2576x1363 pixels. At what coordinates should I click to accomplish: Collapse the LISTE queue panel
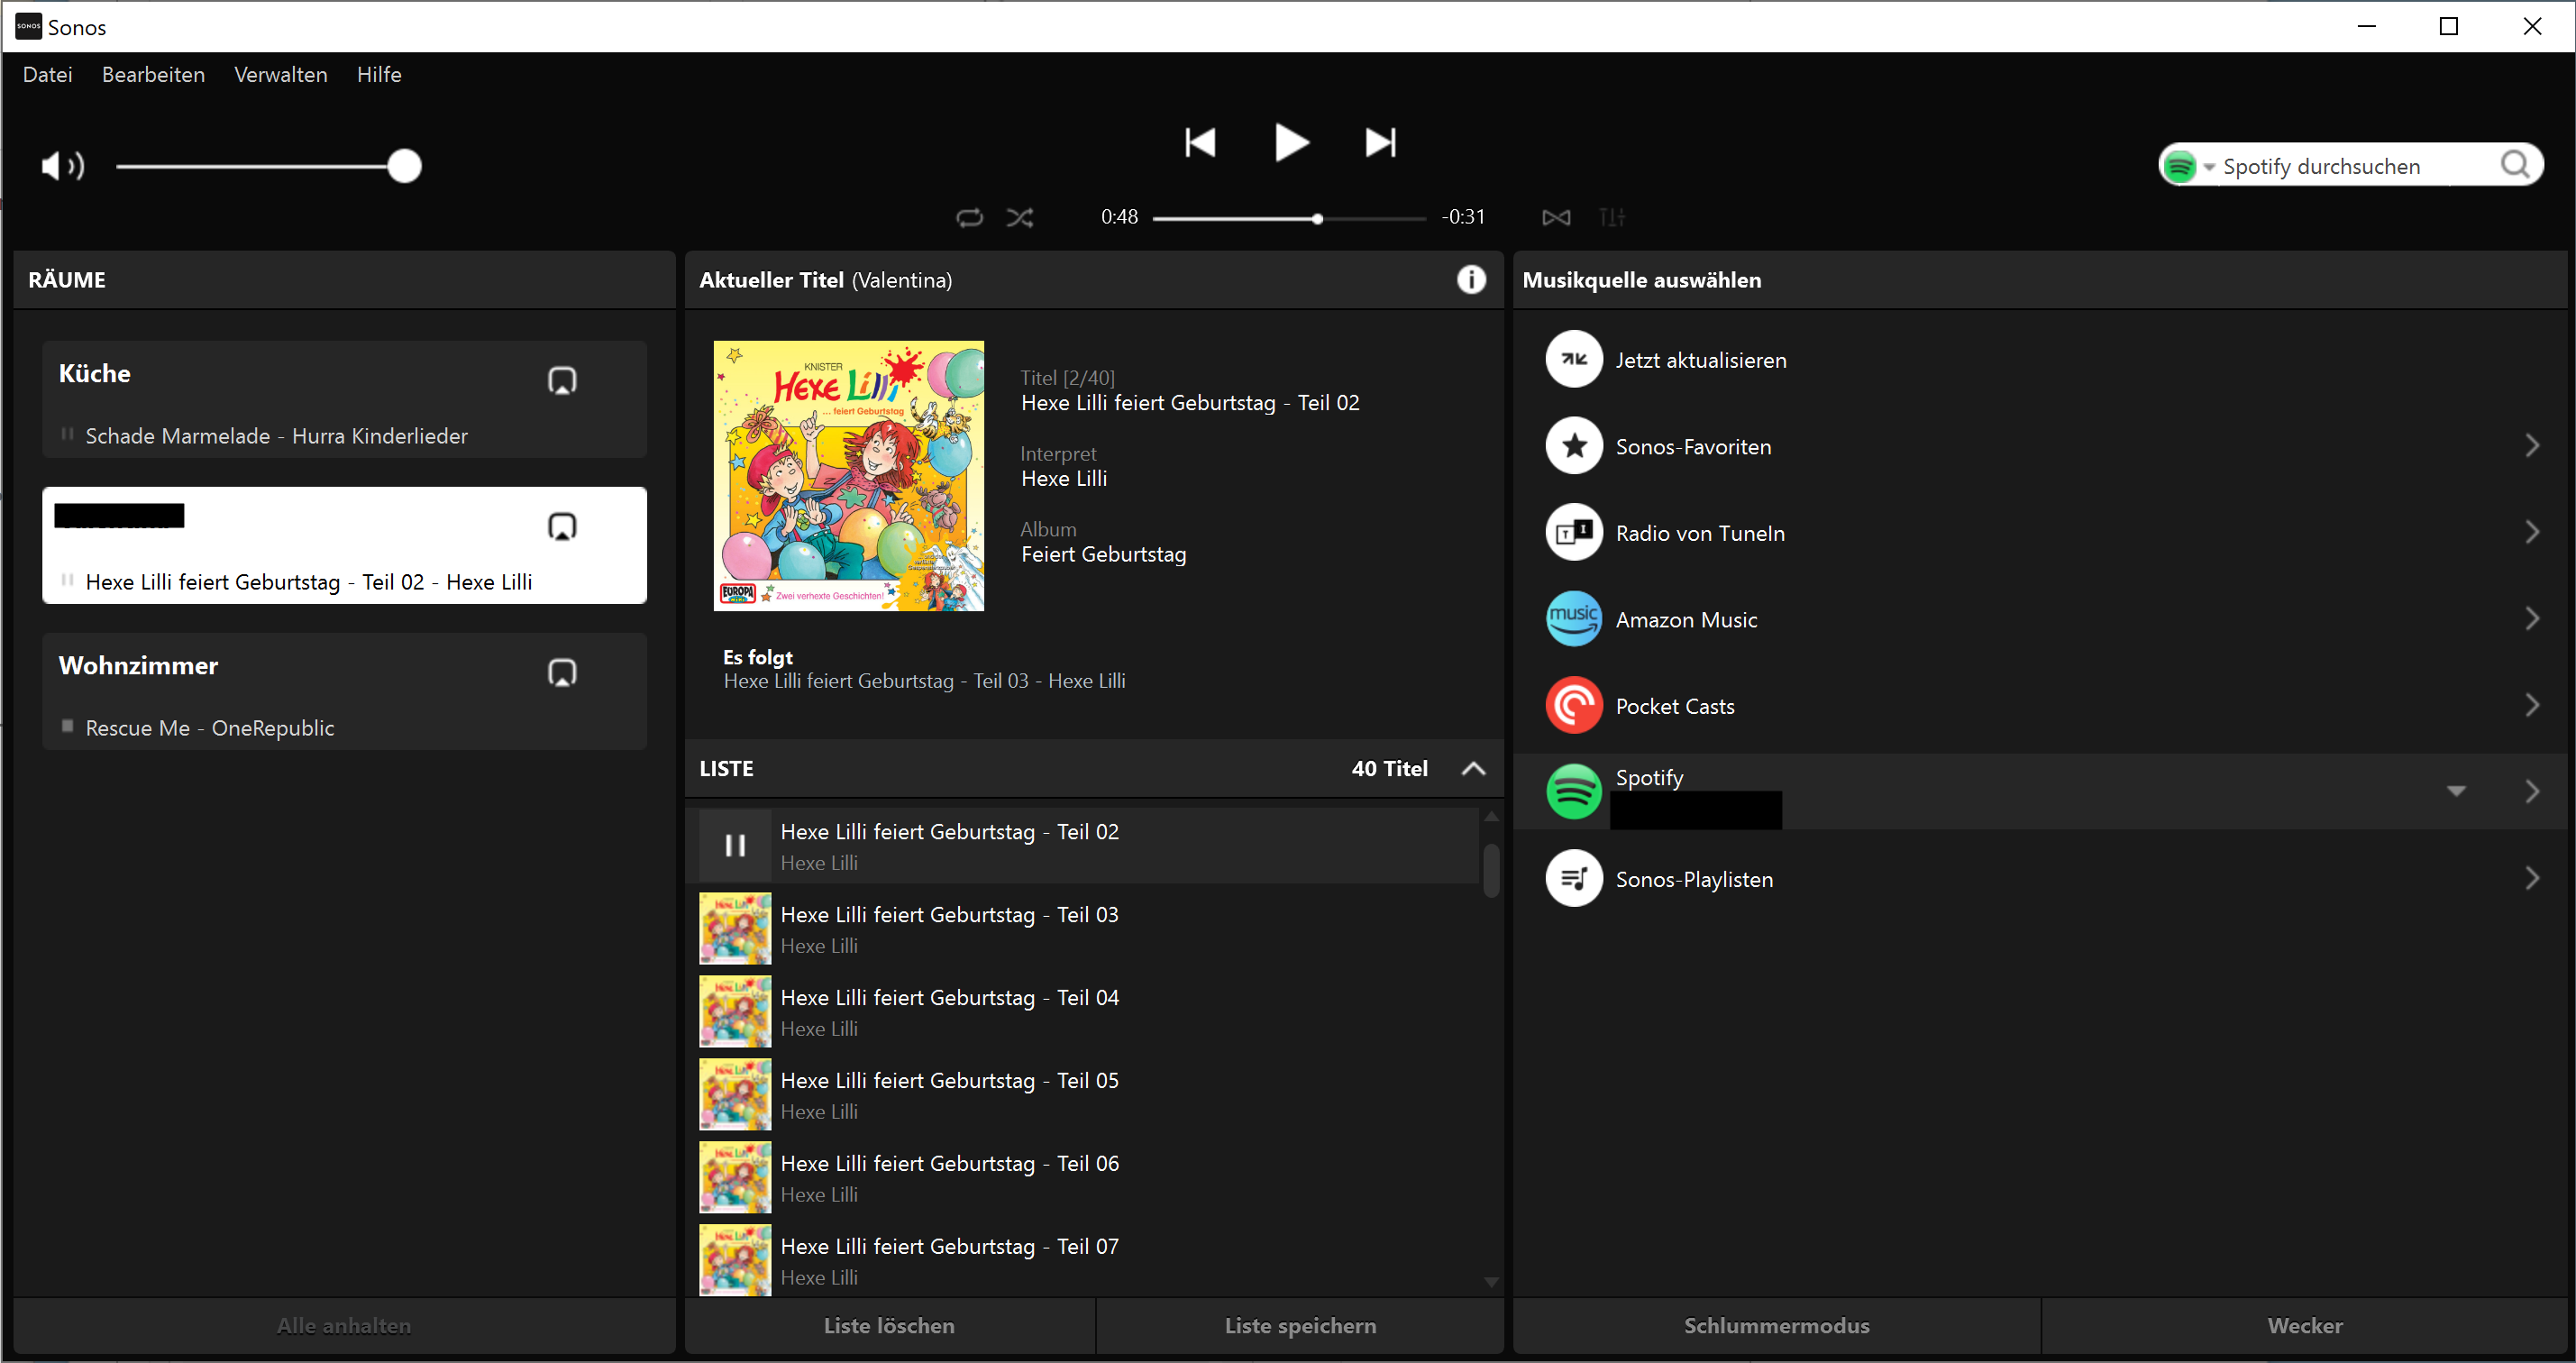tap(1473, 769)
